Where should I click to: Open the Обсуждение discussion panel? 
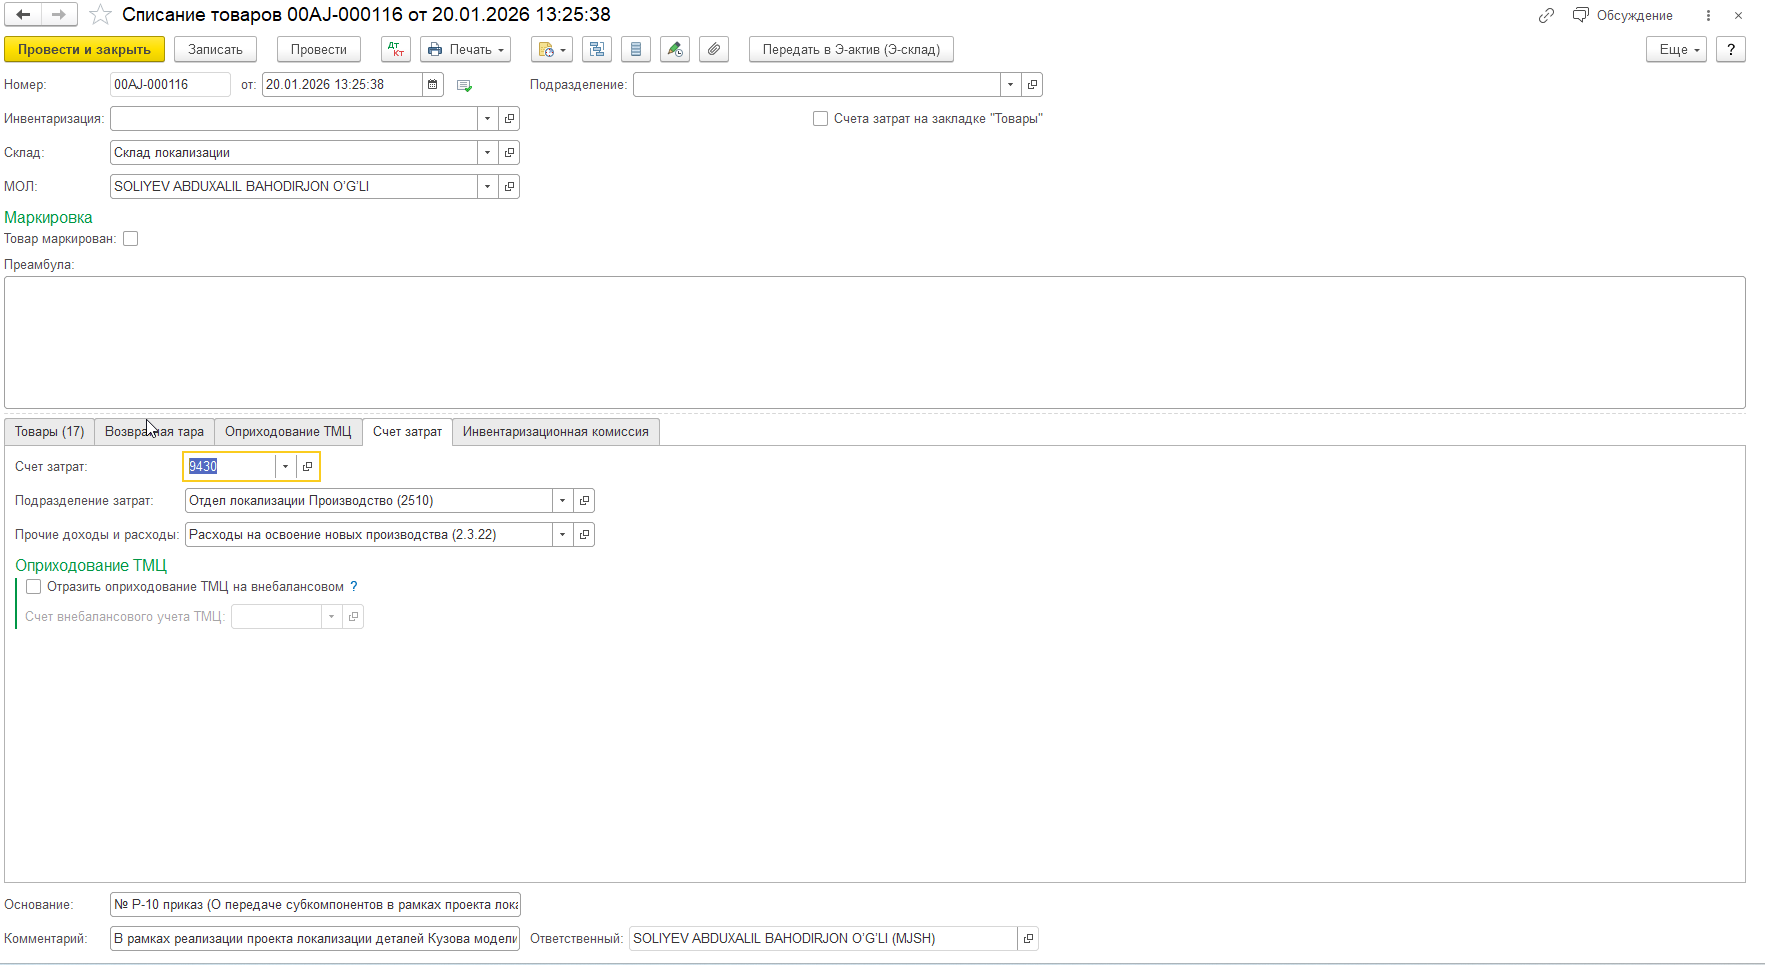[x=1623, y=15]
